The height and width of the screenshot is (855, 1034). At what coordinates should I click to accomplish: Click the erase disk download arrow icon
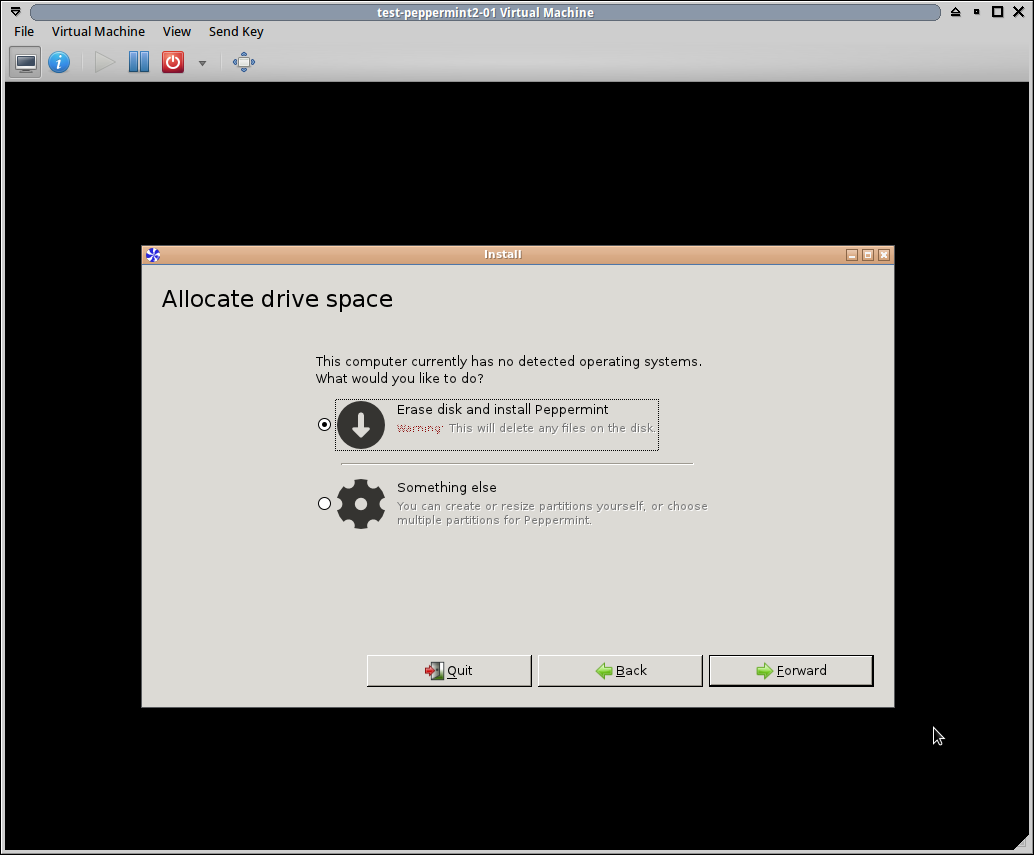coord(361,425)
